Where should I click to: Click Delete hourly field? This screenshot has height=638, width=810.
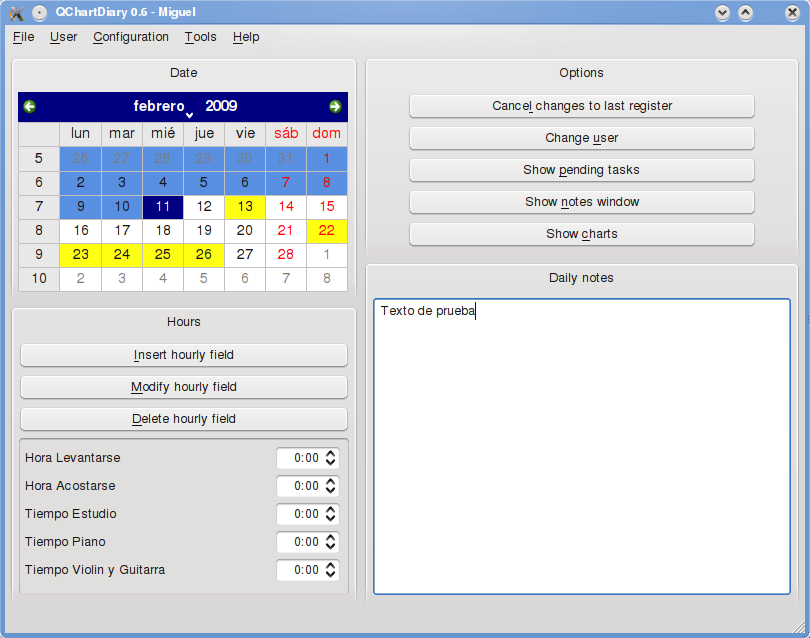(x=184, y=419)
